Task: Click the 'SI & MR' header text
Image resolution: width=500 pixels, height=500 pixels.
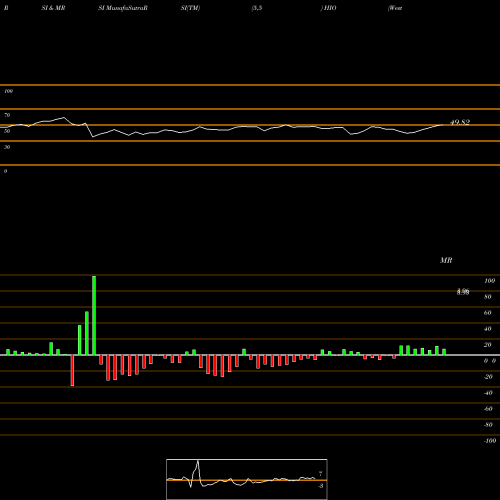Action: [53, 8]
